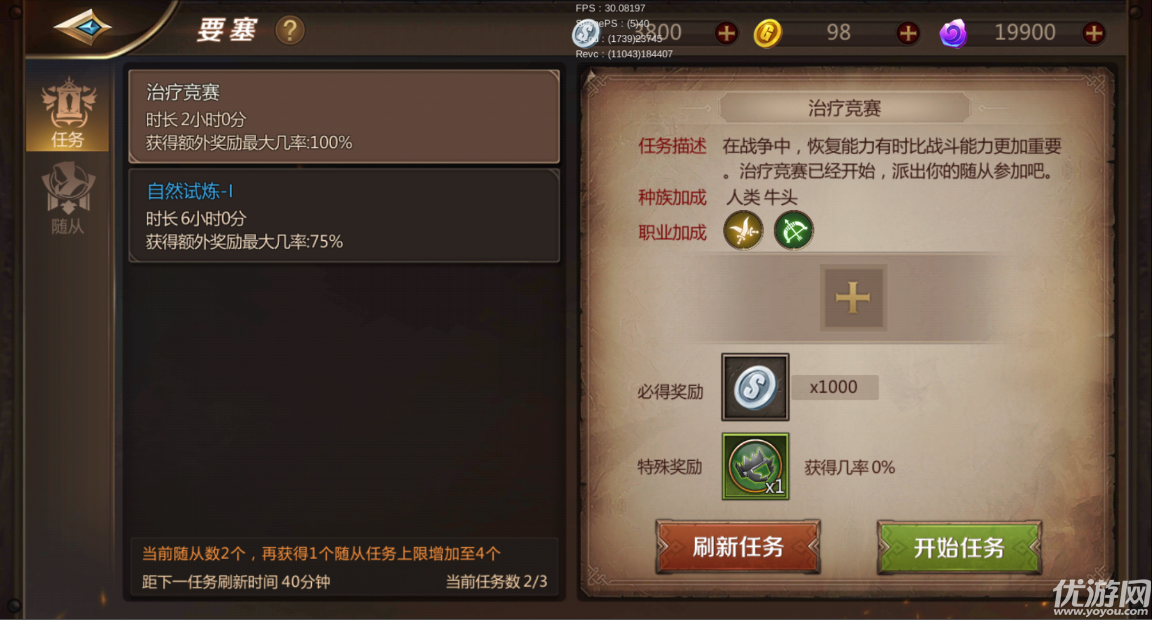
Task: Tap the silver coin reward icon
Action: pos(755,387)
